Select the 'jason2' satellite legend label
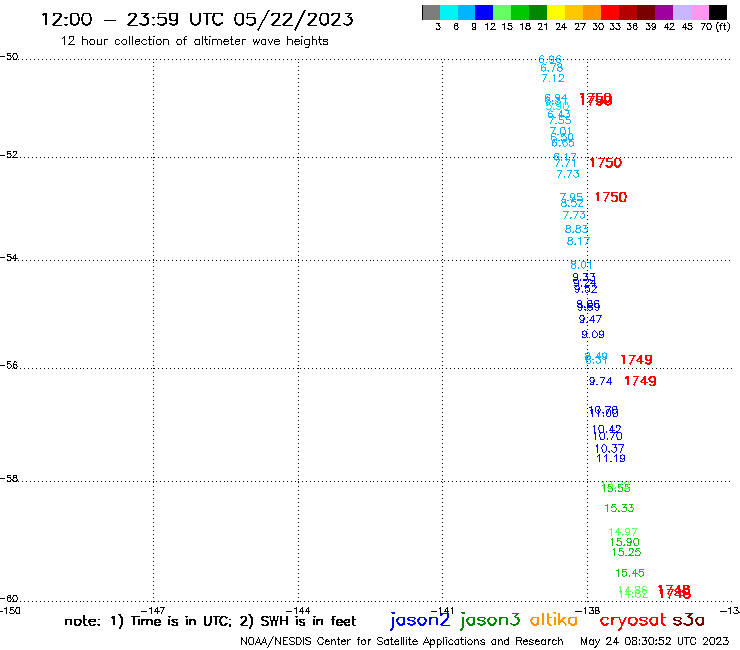This screenshot has height=650, width=740. pos(420,620)
